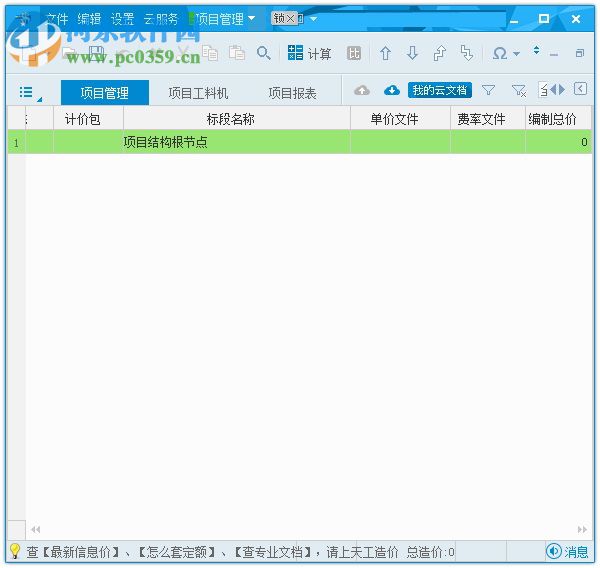The width and height of the screenshot is (600, 568).
Task: Click row number 1 header
Action: (x=16, y=142)
